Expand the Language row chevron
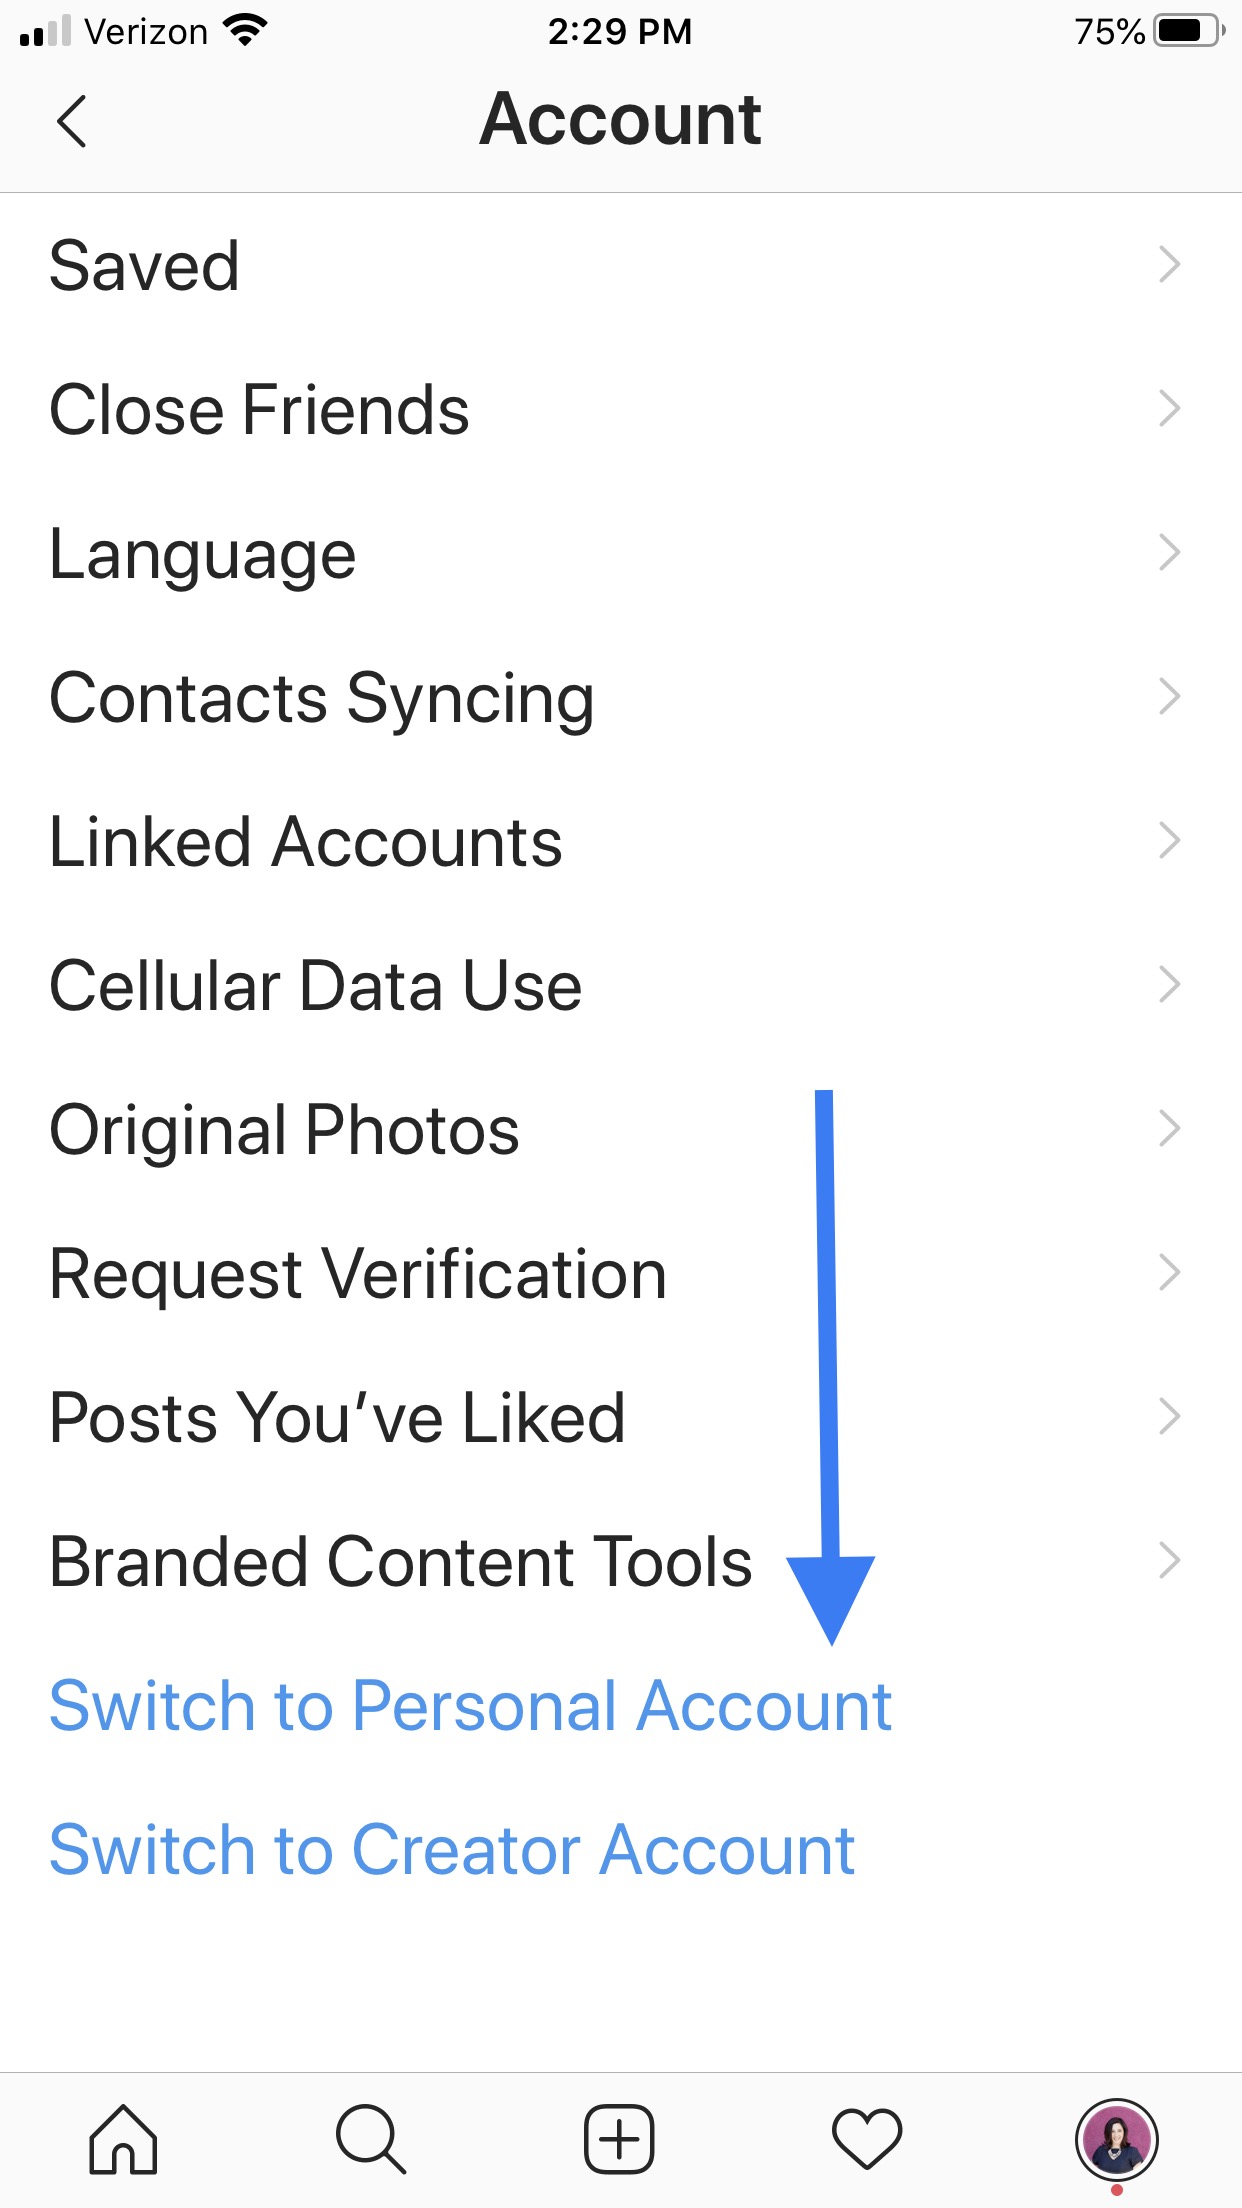 1169,553
